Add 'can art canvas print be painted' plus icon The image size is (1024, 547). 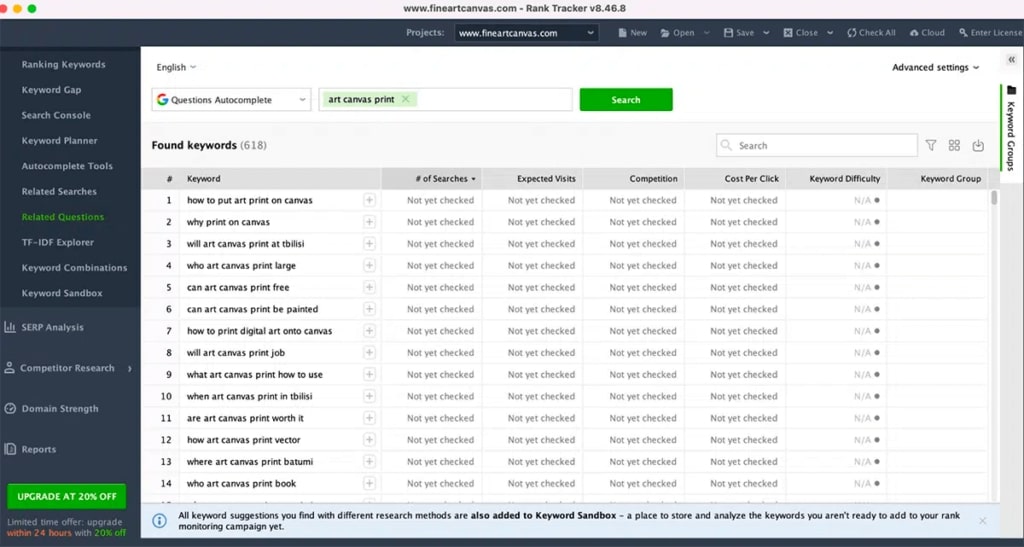coord(369,309)
